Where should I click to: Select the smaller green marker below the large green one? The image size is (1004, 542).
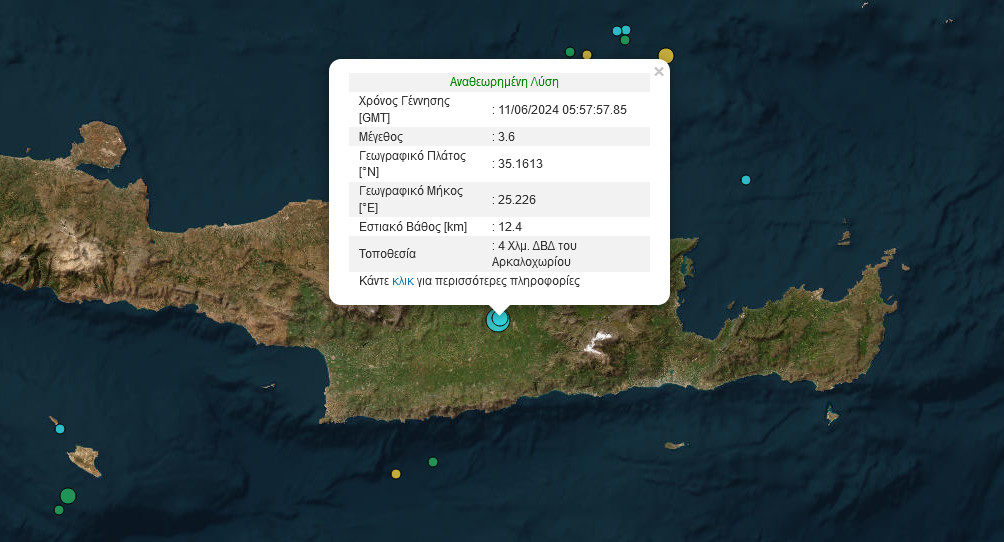pos(59,510)
